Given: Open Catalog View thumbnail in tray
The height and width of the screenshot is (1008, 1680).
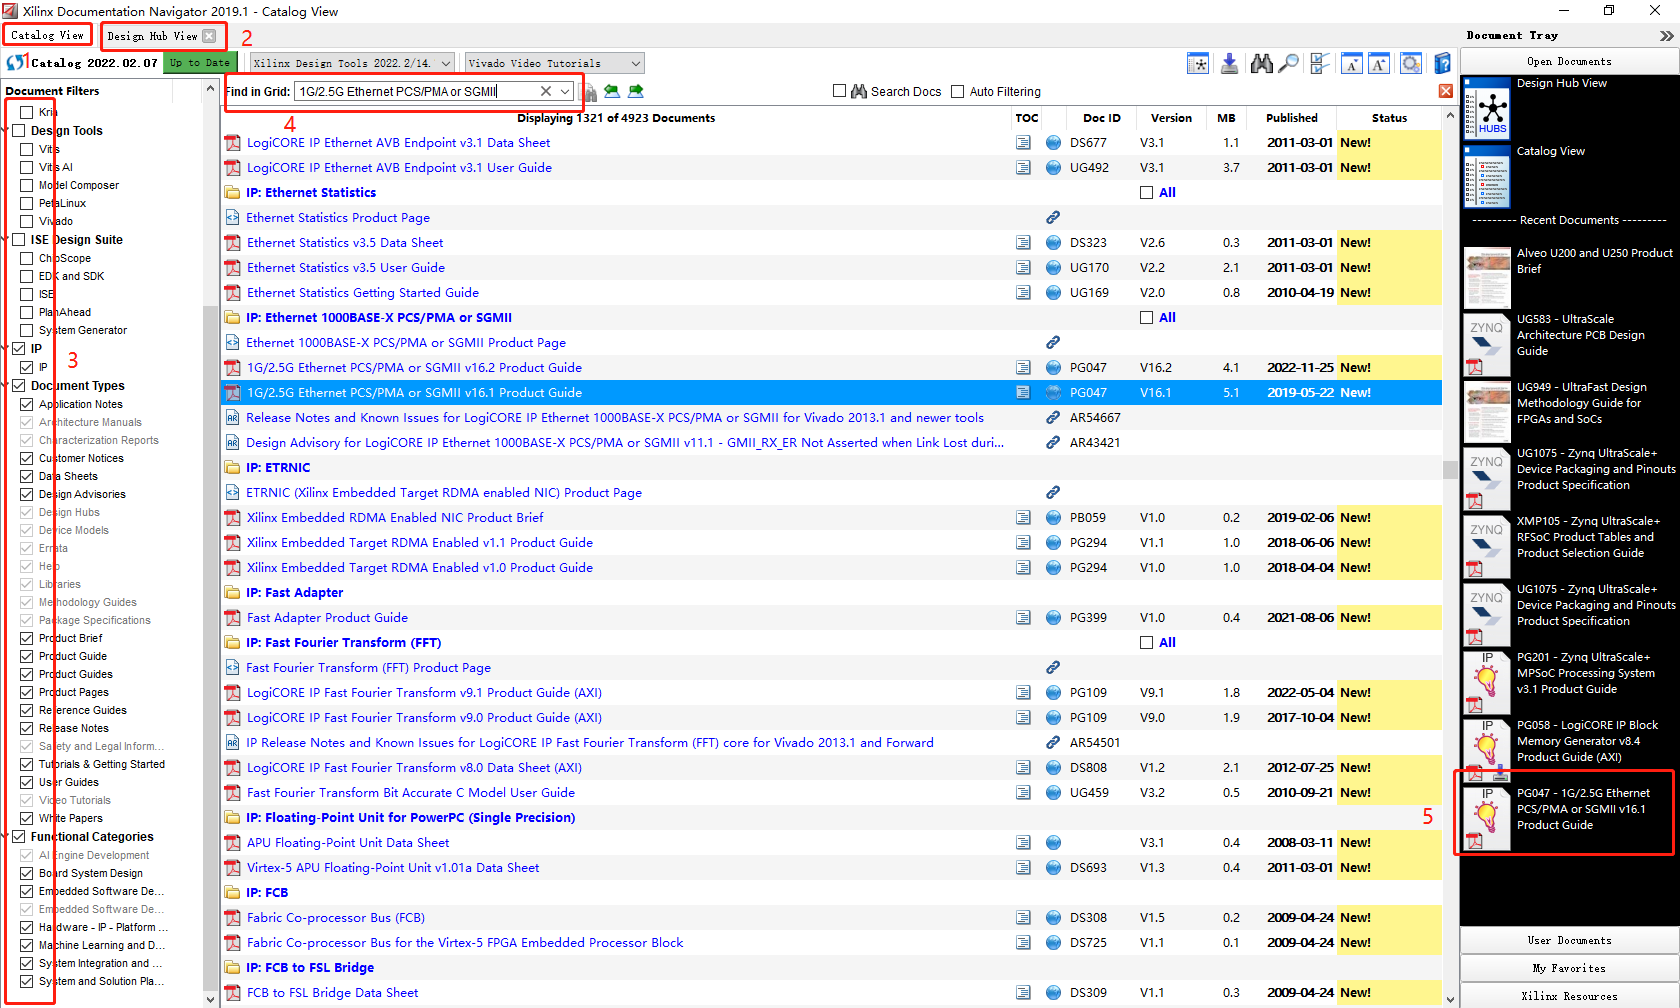Looking at the screenshot, I should point(1487,176).
